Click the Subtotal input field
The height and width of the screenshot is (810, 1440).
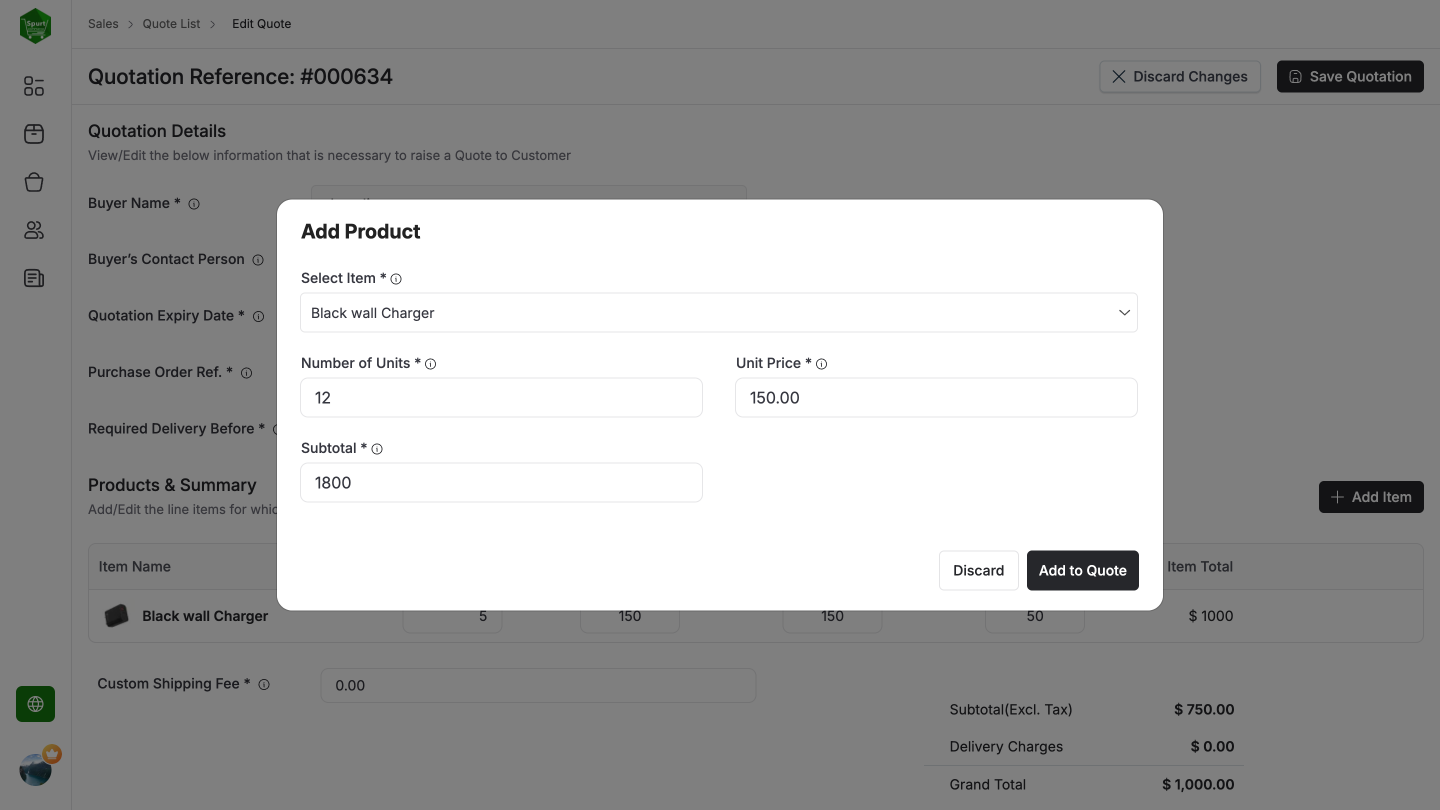[501, 483]
